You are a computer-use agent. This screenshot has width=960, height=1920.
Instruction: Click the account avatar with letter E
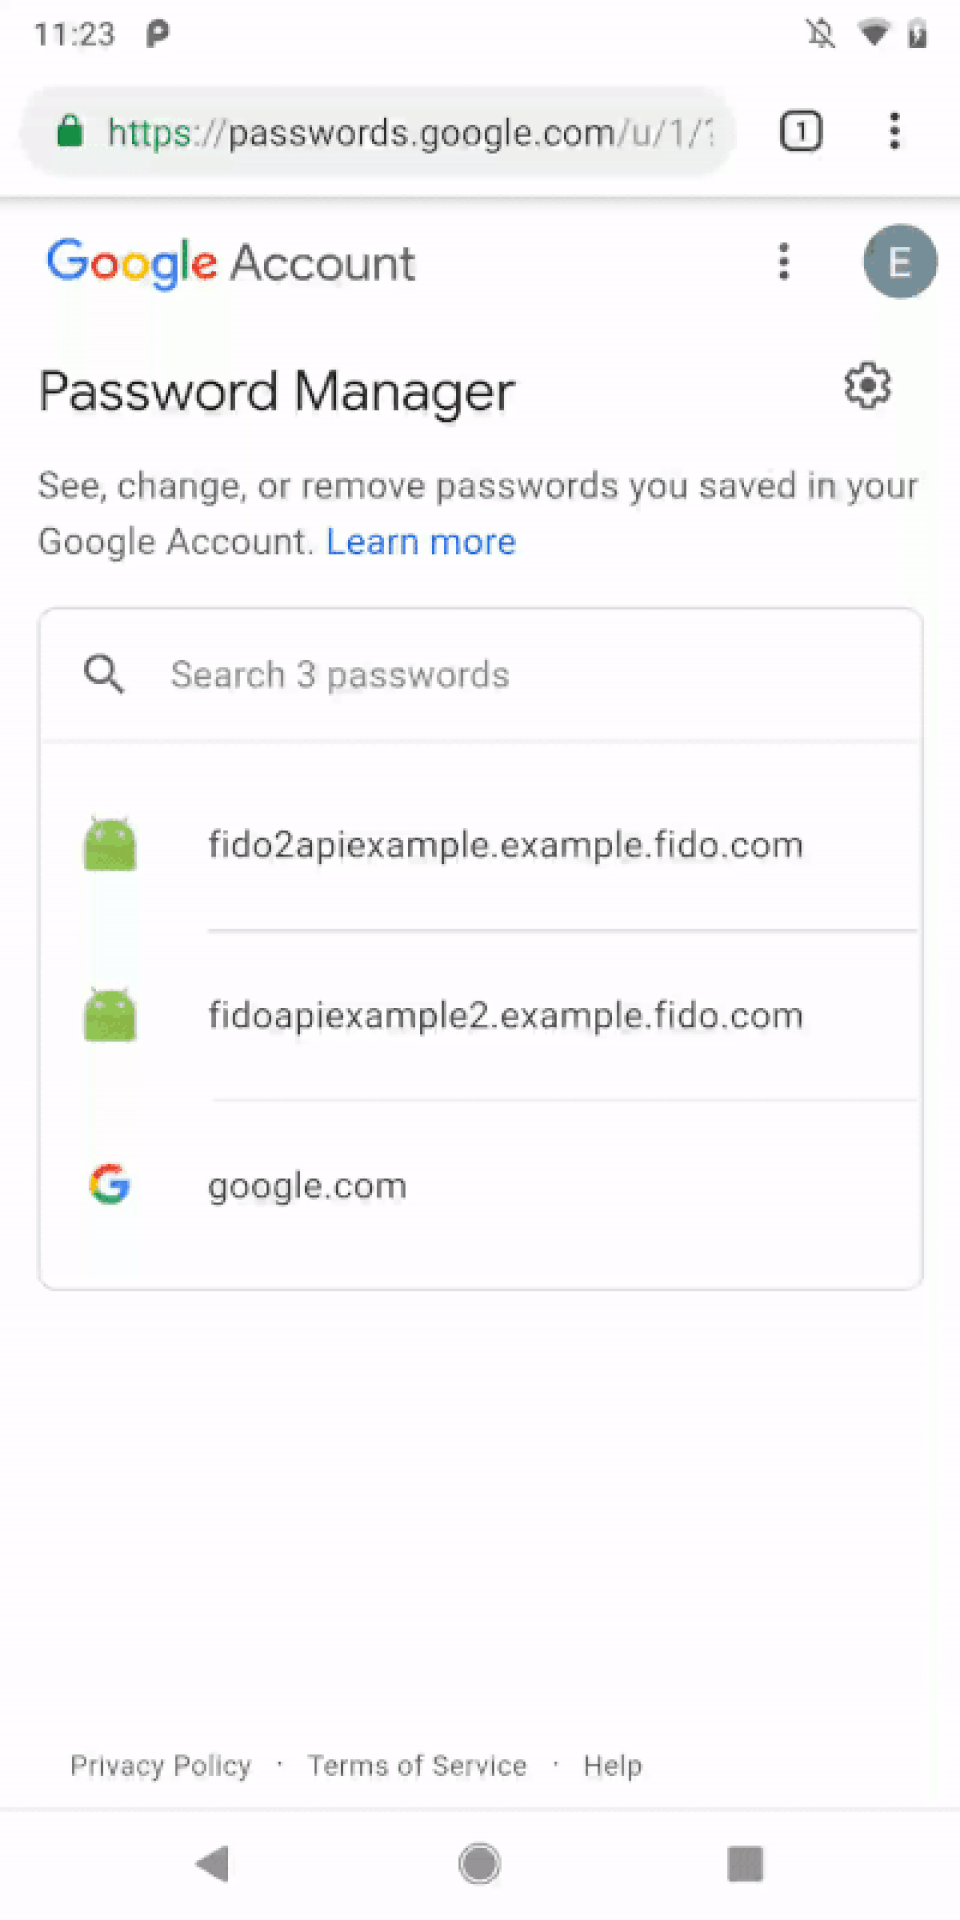pos(899,261)
